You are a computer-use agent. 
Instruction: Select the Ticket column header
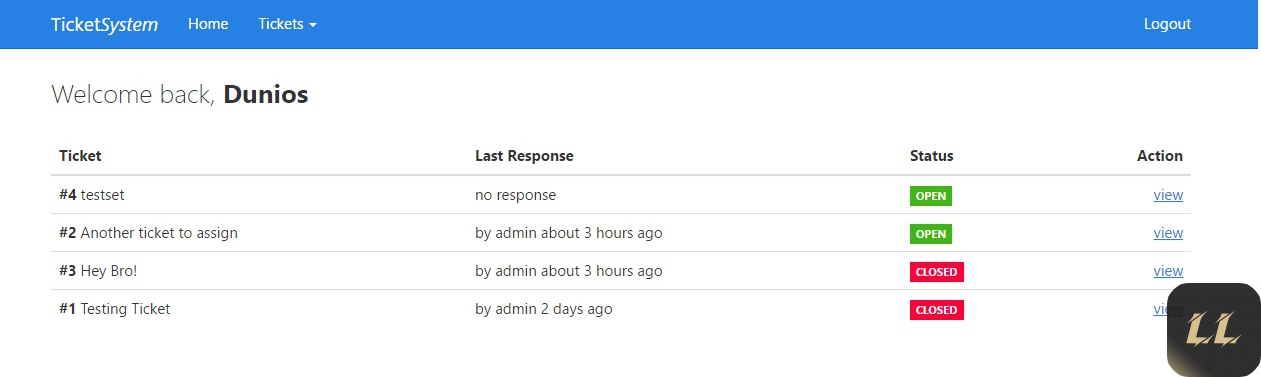(80, 156)
